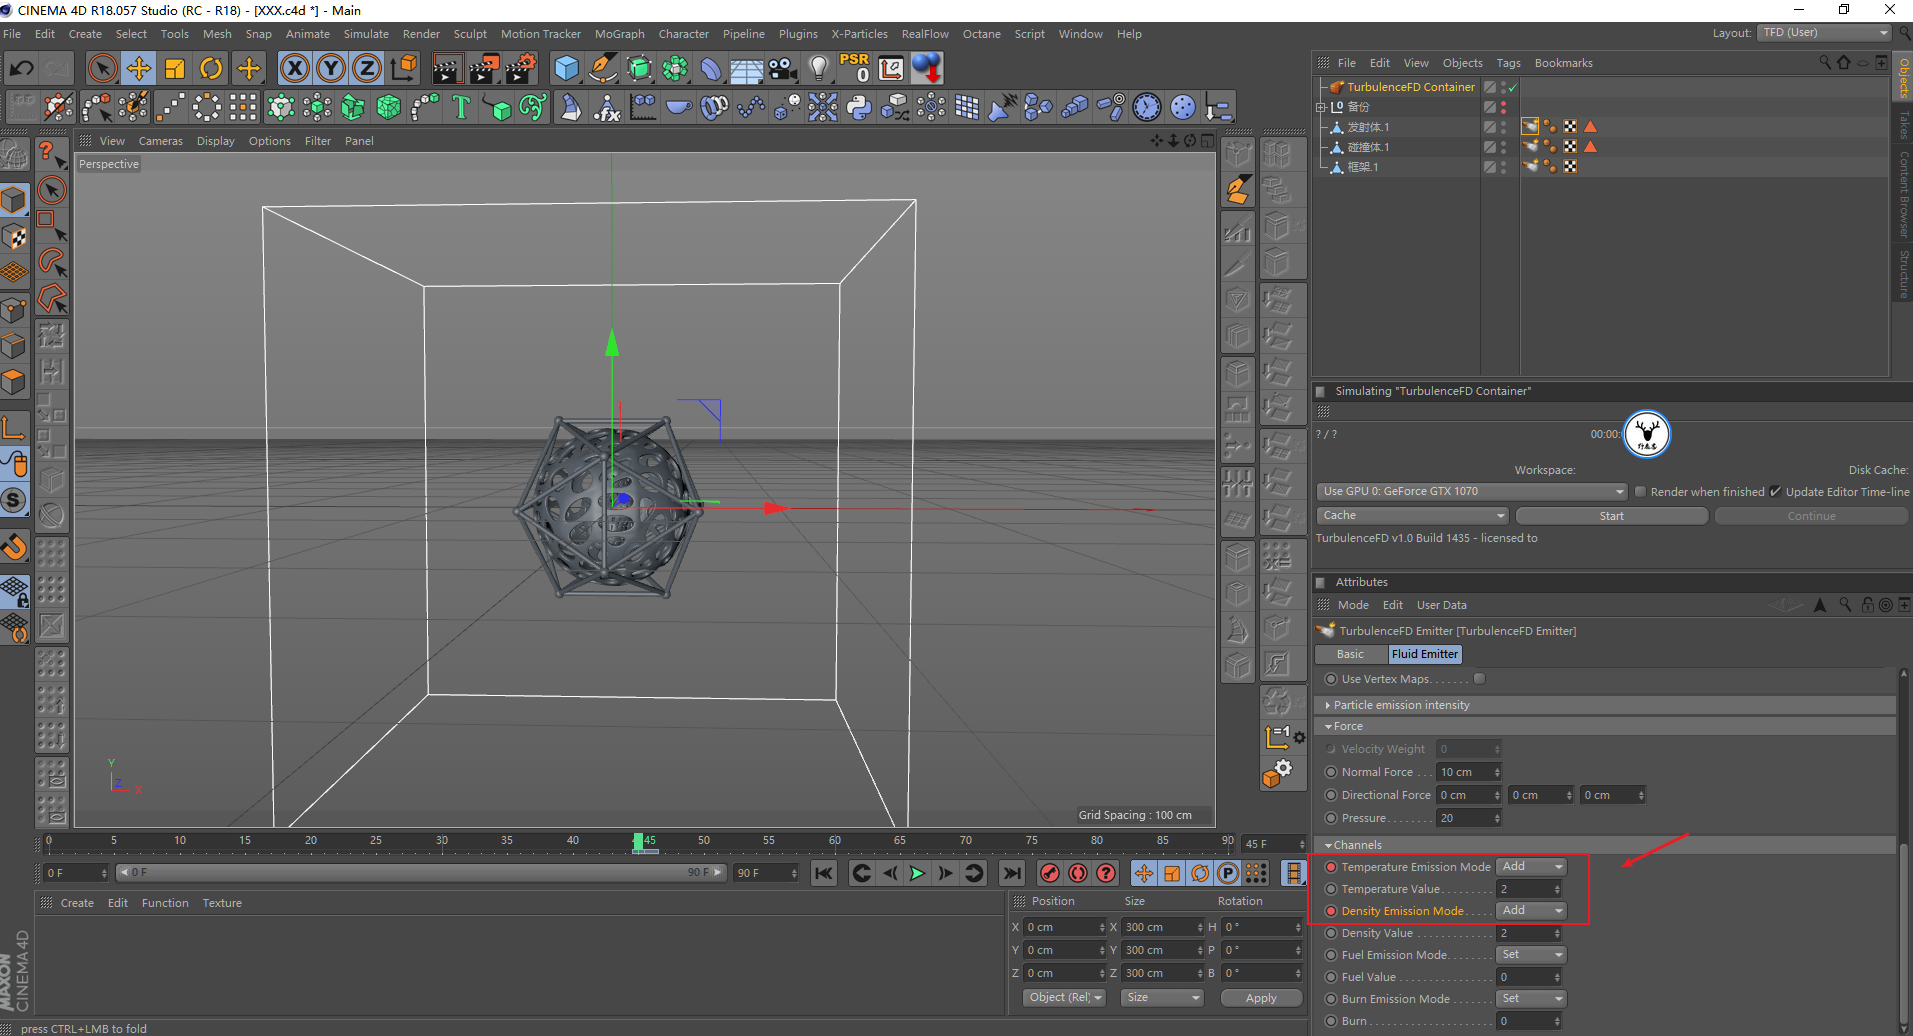Click Record Active Objects key button
Screen dimensions: 1913x1036
tap(1049, 873)
